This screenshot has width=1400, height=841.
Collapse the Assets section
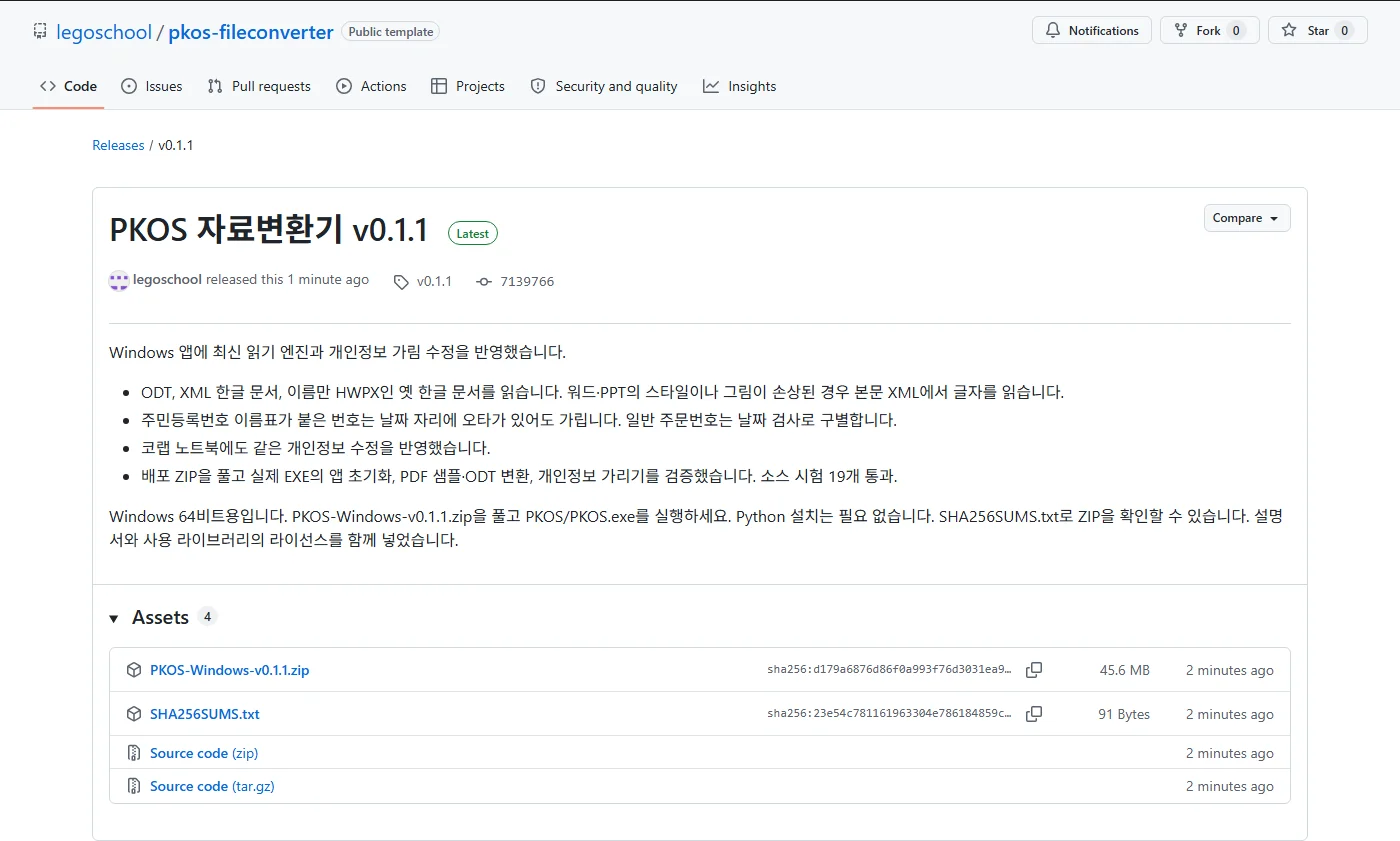point(114,619)
